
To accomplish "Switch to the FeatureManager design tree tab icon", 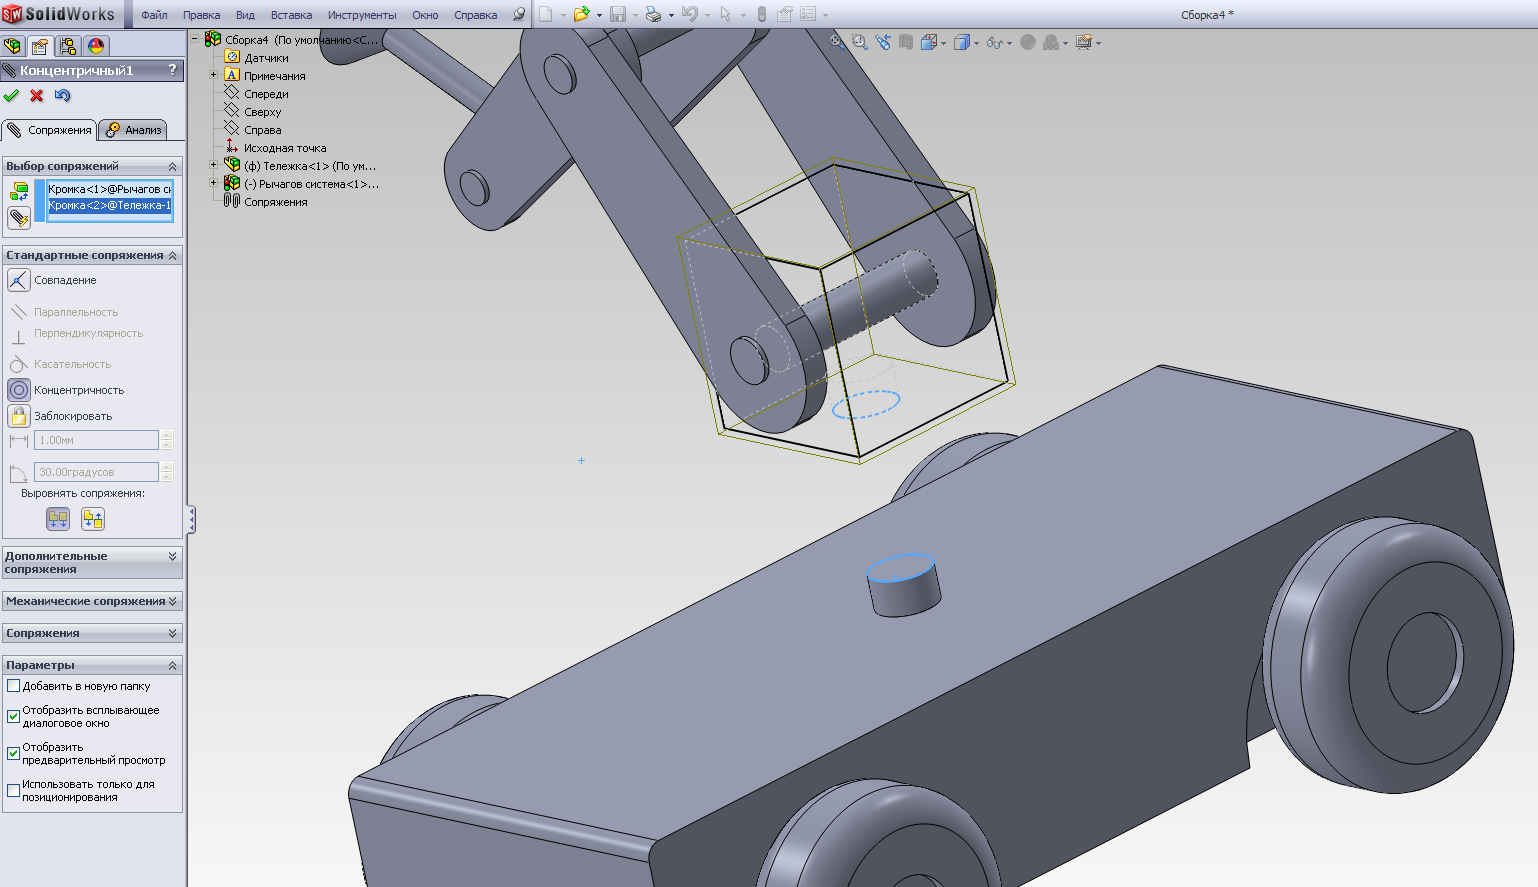I will coord(13,46).
